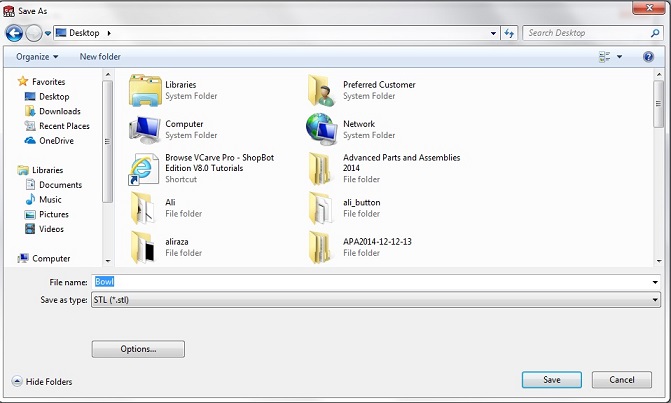Select Favorites in the navigation pane
Screen dimensions: 671x403
pyautogui.click(x=42, y=81)
